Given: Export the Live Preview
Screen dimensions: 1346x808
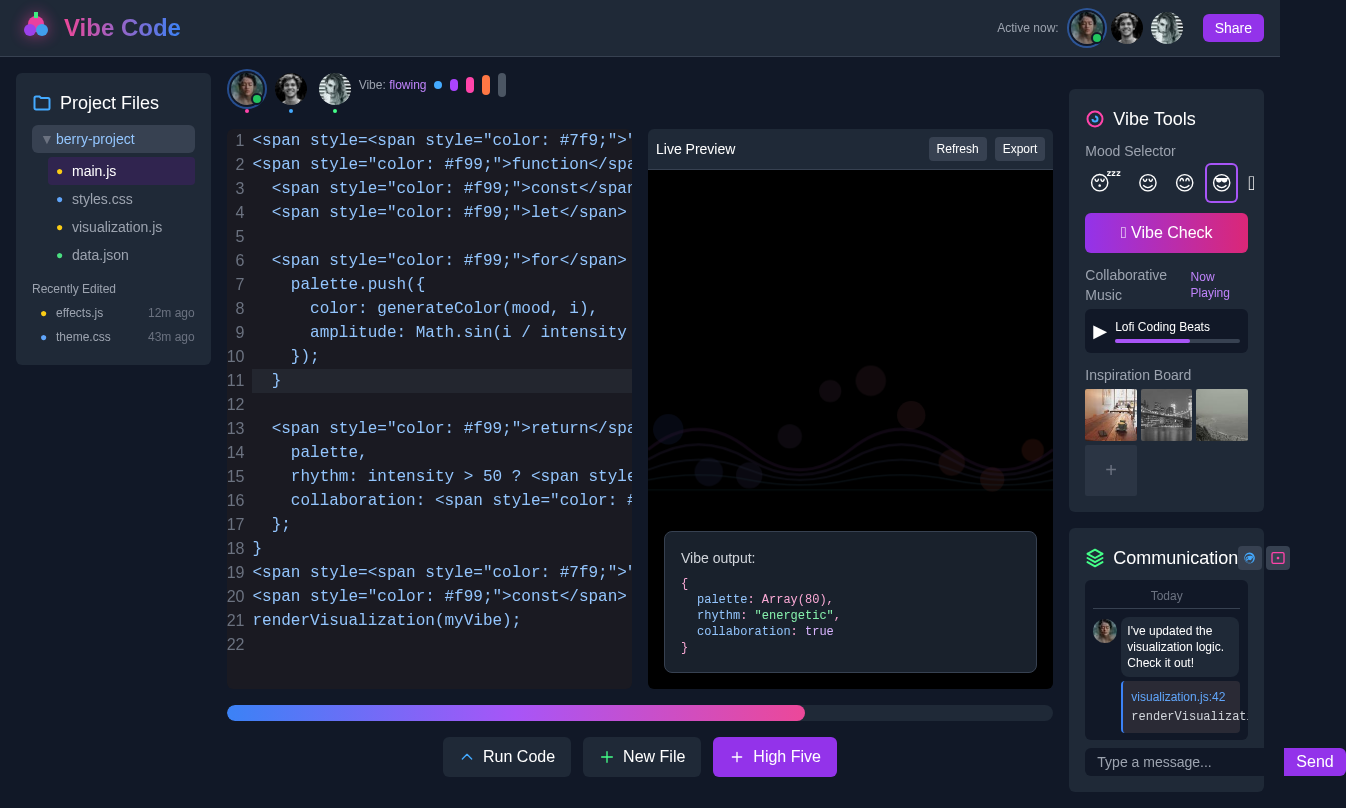Looking at the screenshot, I should 1019,148.
